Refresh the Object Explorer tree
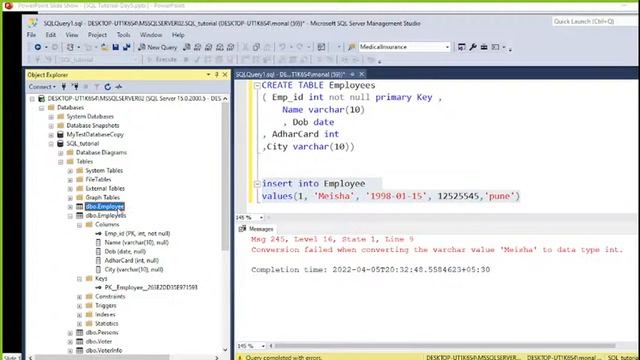The image size is (640, 360). (107, 87)
